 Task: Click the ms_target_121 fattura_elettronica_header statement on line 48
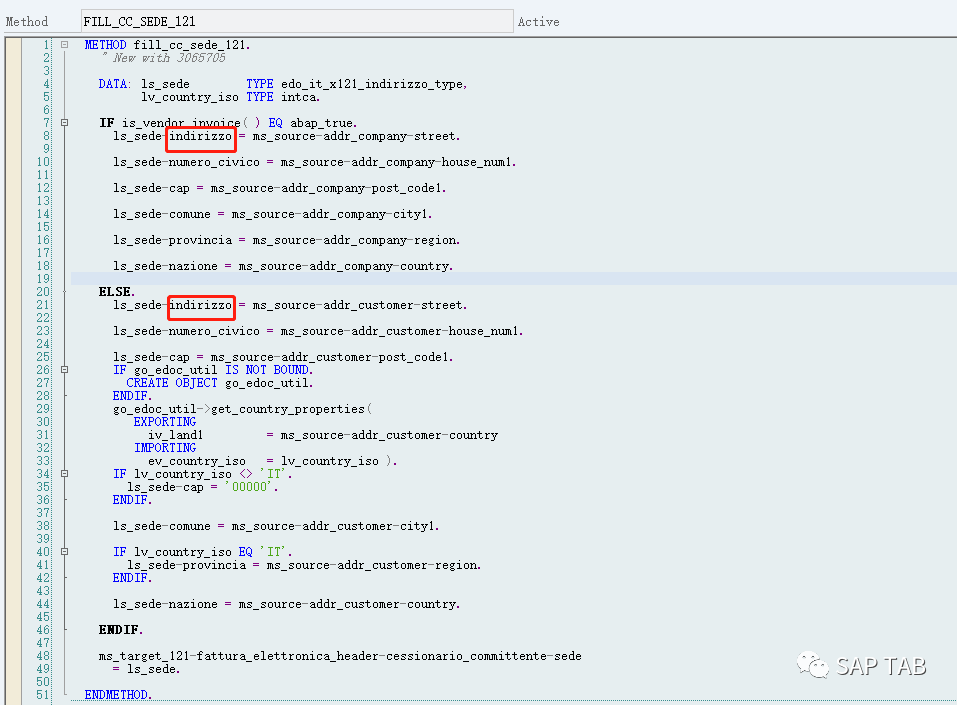pyautogui.click(x=340, y=656)
